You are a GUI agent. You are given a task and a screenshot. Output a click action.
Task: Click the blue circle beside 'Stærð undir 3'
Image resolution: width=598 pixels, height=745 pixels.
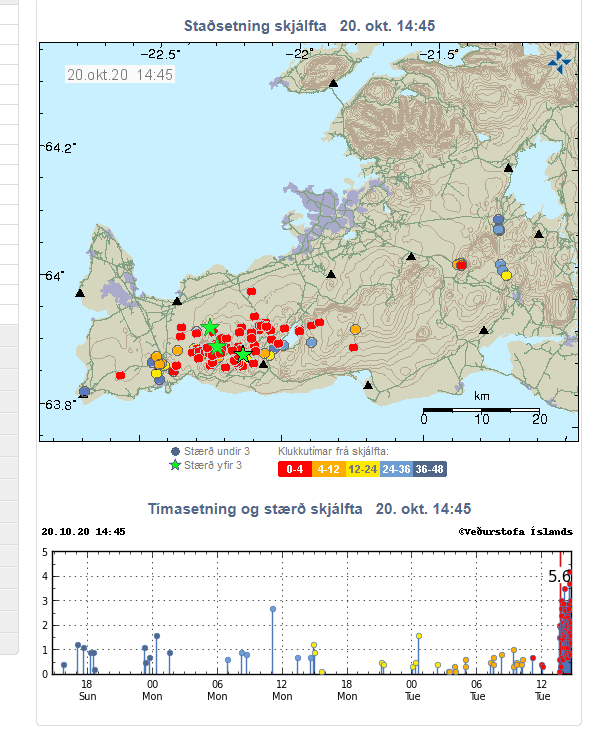coord(175,452)
